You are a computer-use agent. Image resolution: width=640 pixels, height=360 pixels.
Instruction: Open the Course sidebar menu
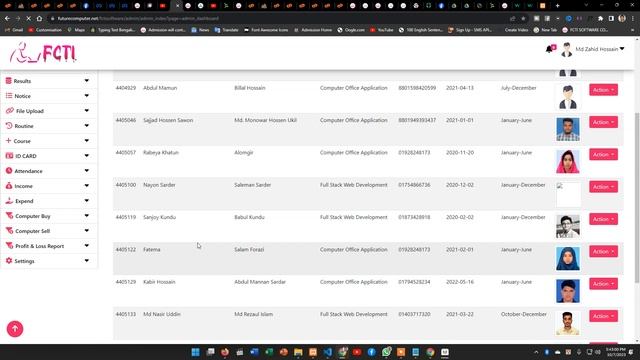(x=48, y=141)
